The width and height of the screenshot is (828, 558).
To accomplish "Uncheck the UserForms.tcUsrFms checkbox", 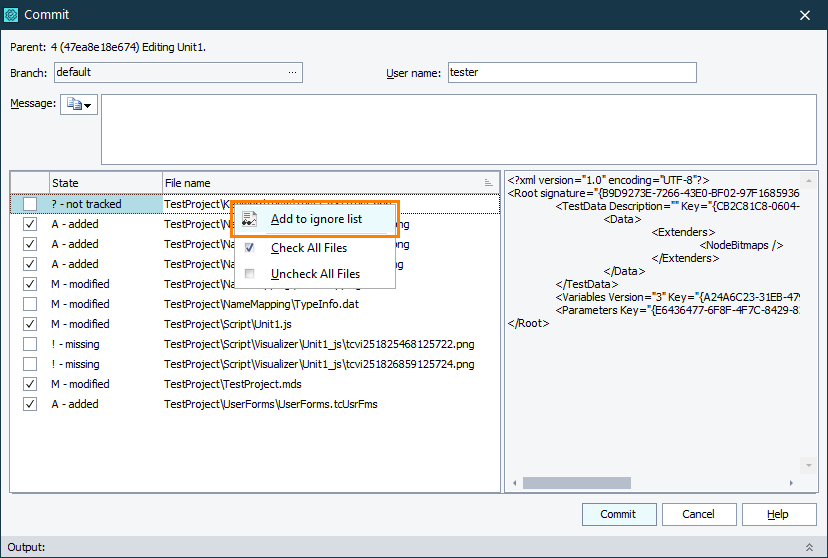I will [30, 404].
